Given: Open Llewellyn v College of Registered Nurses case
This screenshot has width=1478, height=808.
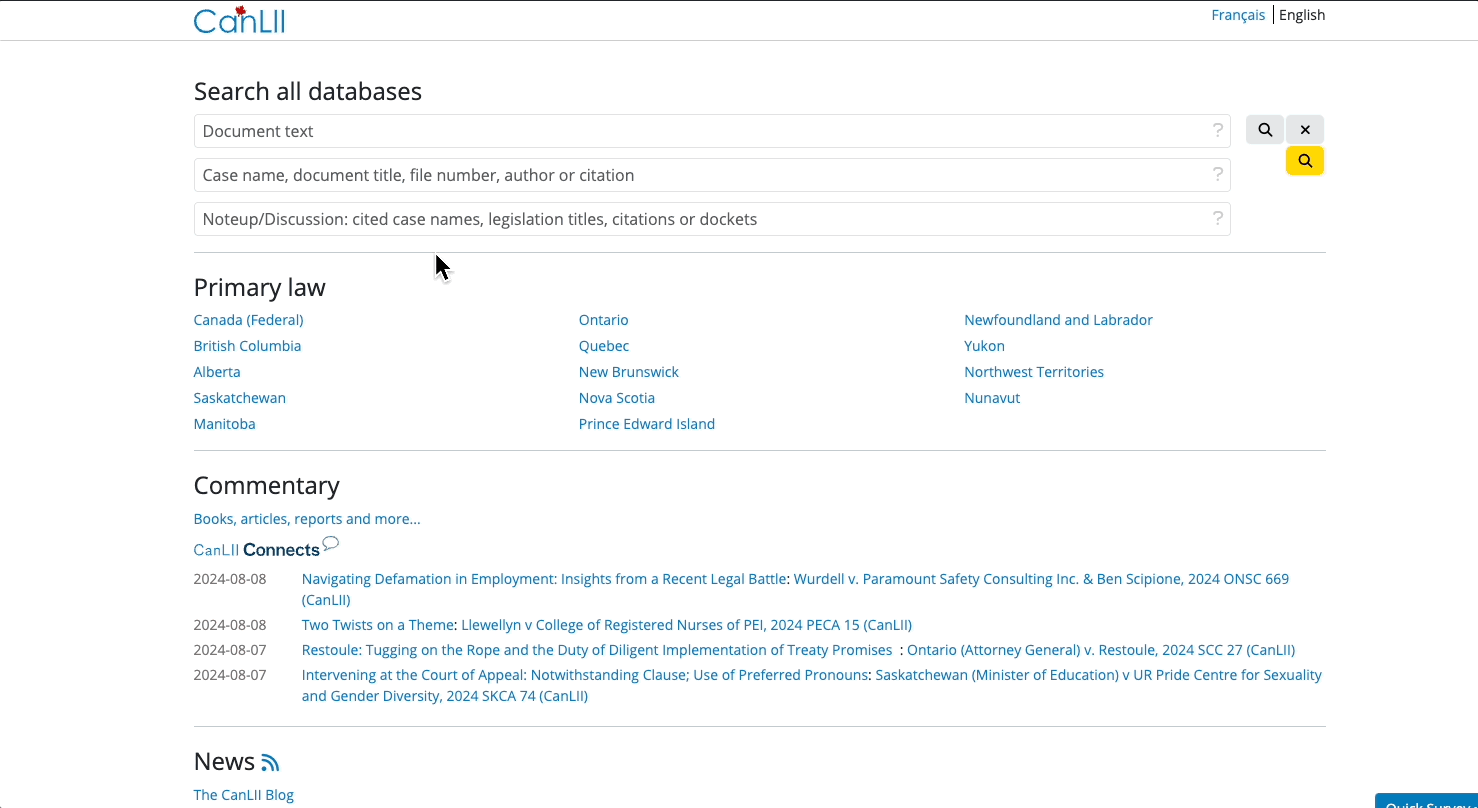Looking at the screenshot, I should tap(686, 625).
